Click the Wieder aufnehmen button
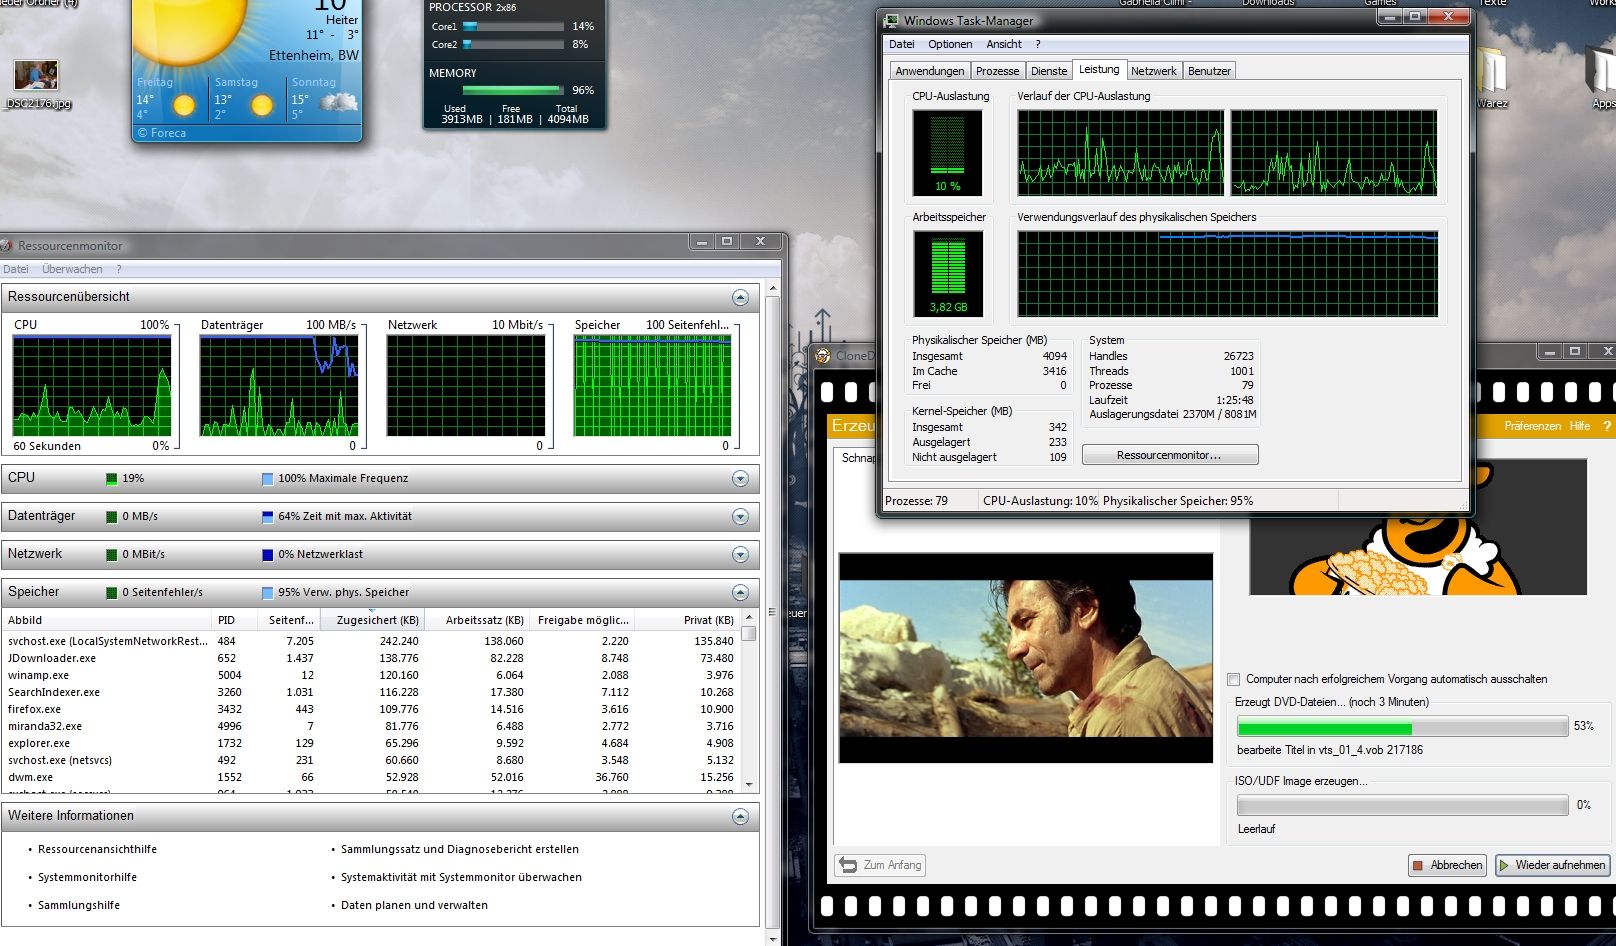The width and height of the screenshot is (1616, 946). pos(1552,865)
